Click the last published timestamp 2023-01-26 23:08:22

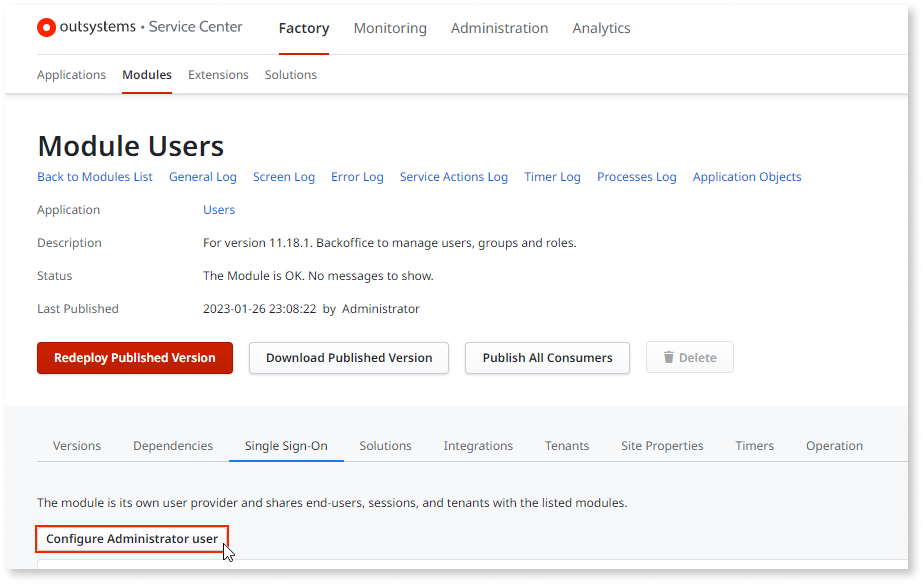(260, 308)
